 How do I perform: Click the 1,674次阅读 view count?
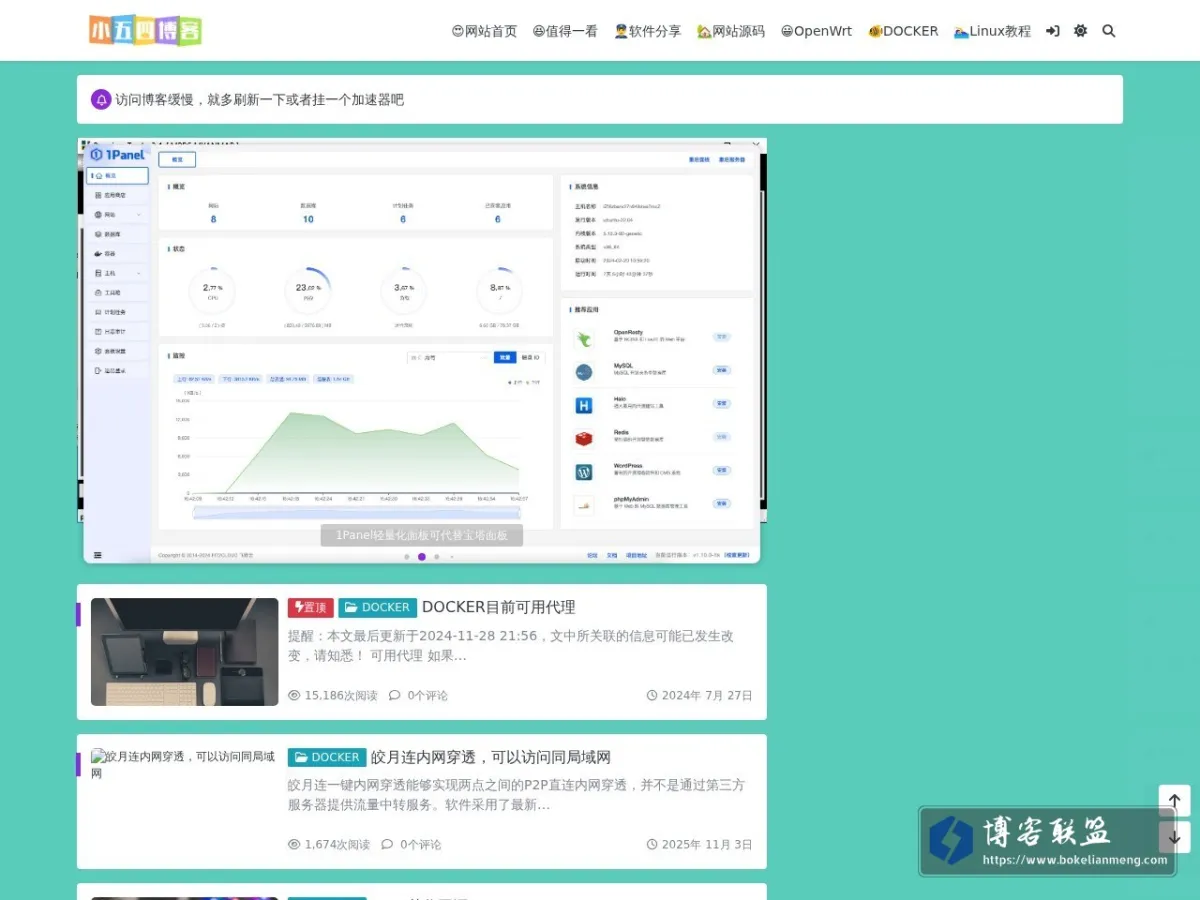(x=329, y=844)
